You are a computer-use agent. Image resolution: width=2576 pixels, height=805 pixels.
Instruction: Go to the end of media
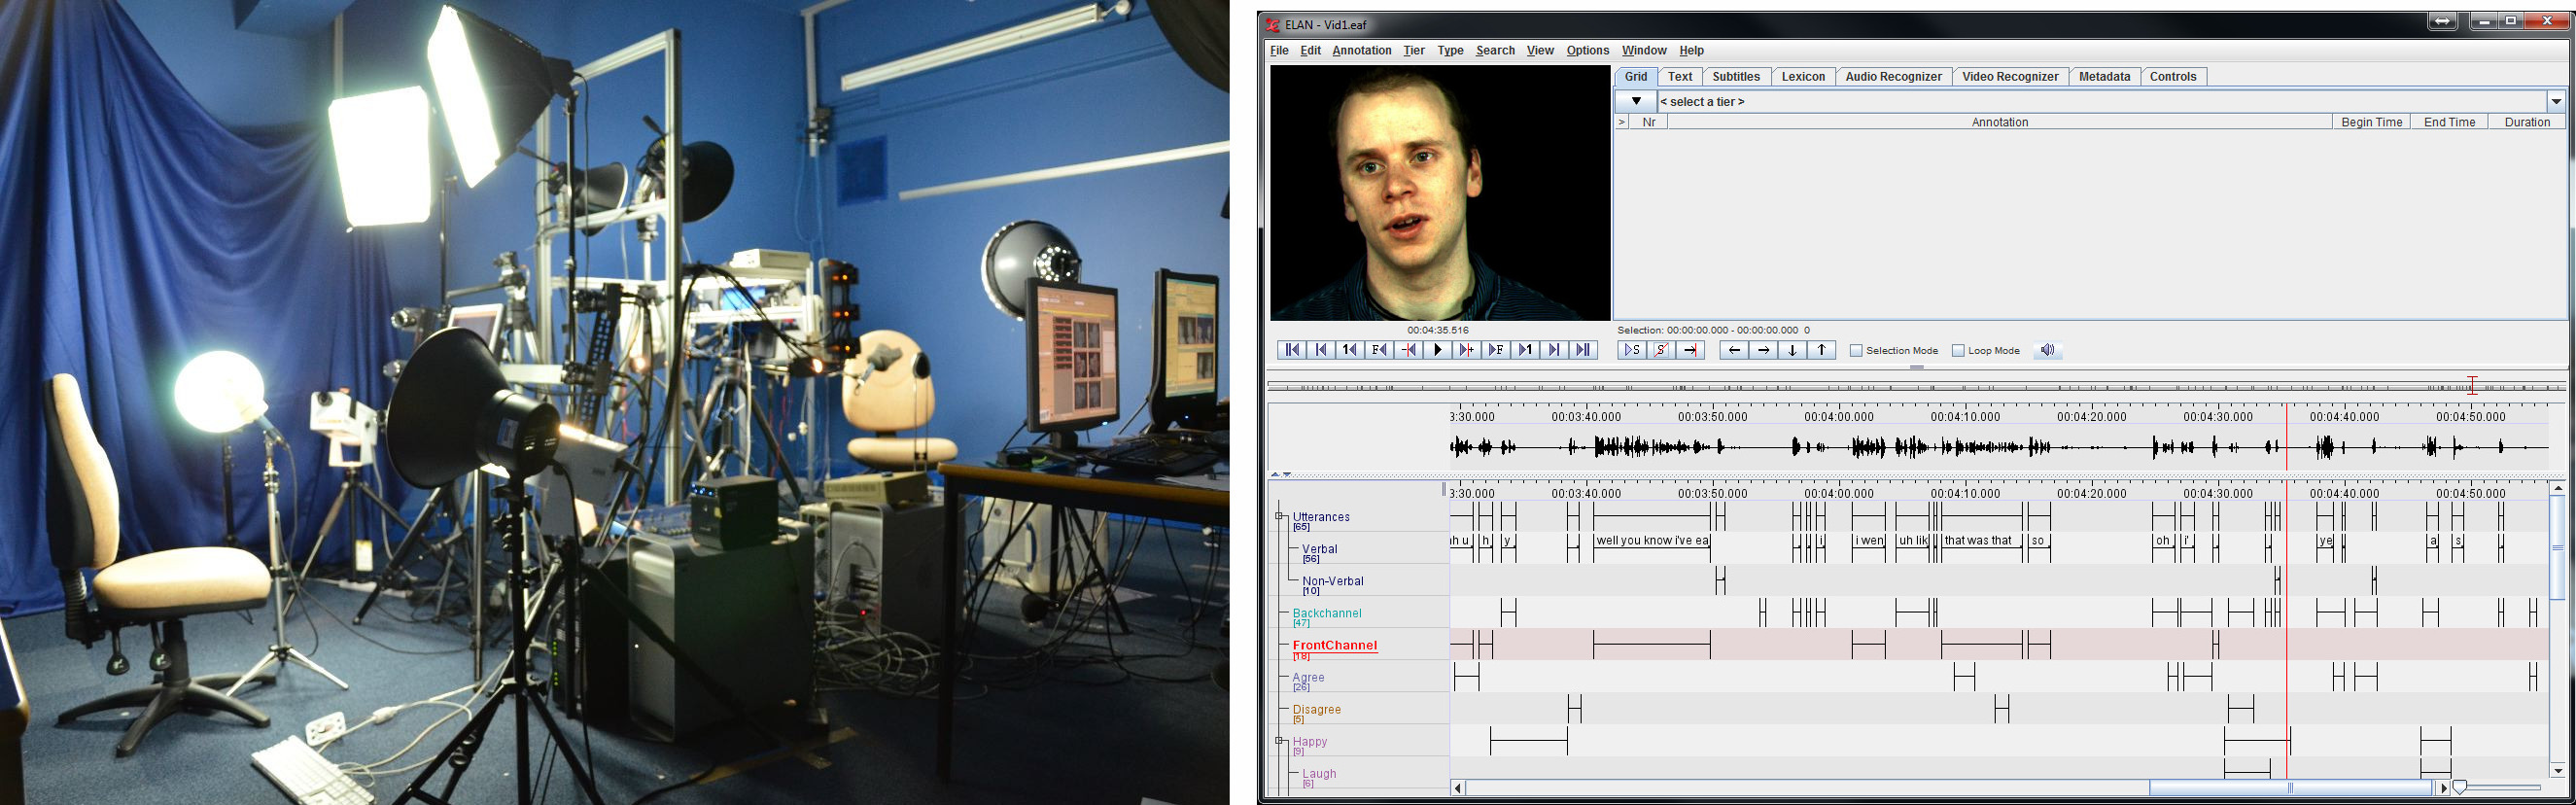[x=1583, y=350]
